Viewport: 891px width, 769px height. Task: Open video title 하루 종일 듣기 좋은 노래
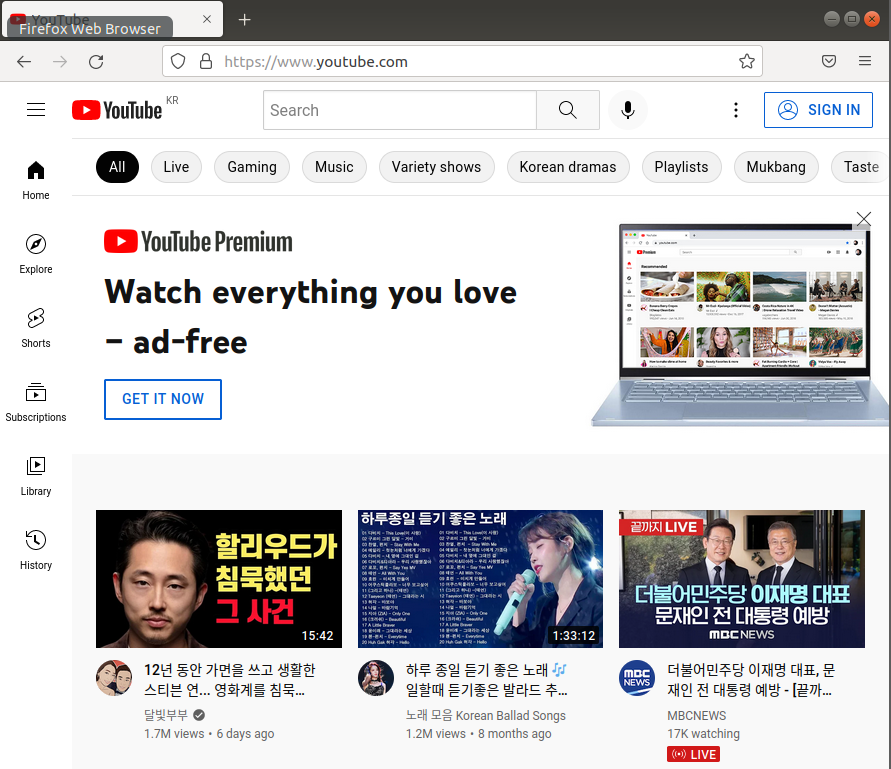pos(486,680)
